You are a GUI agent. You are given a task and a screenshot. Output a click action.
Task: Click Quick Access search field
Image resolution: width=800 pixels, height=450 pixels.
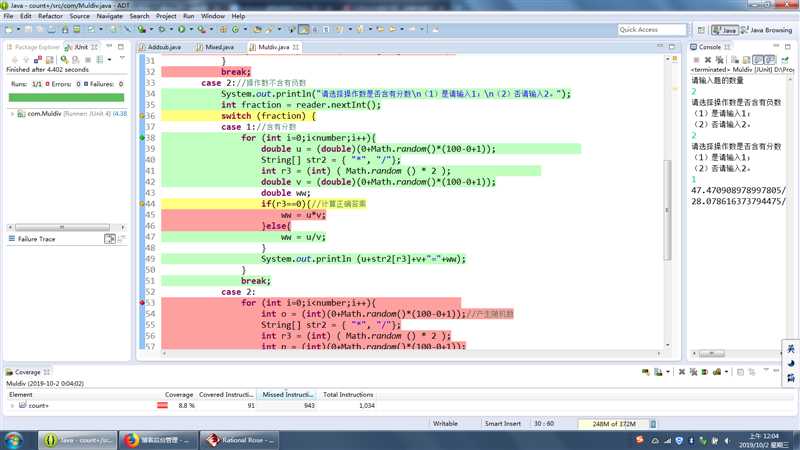point(652,30)
